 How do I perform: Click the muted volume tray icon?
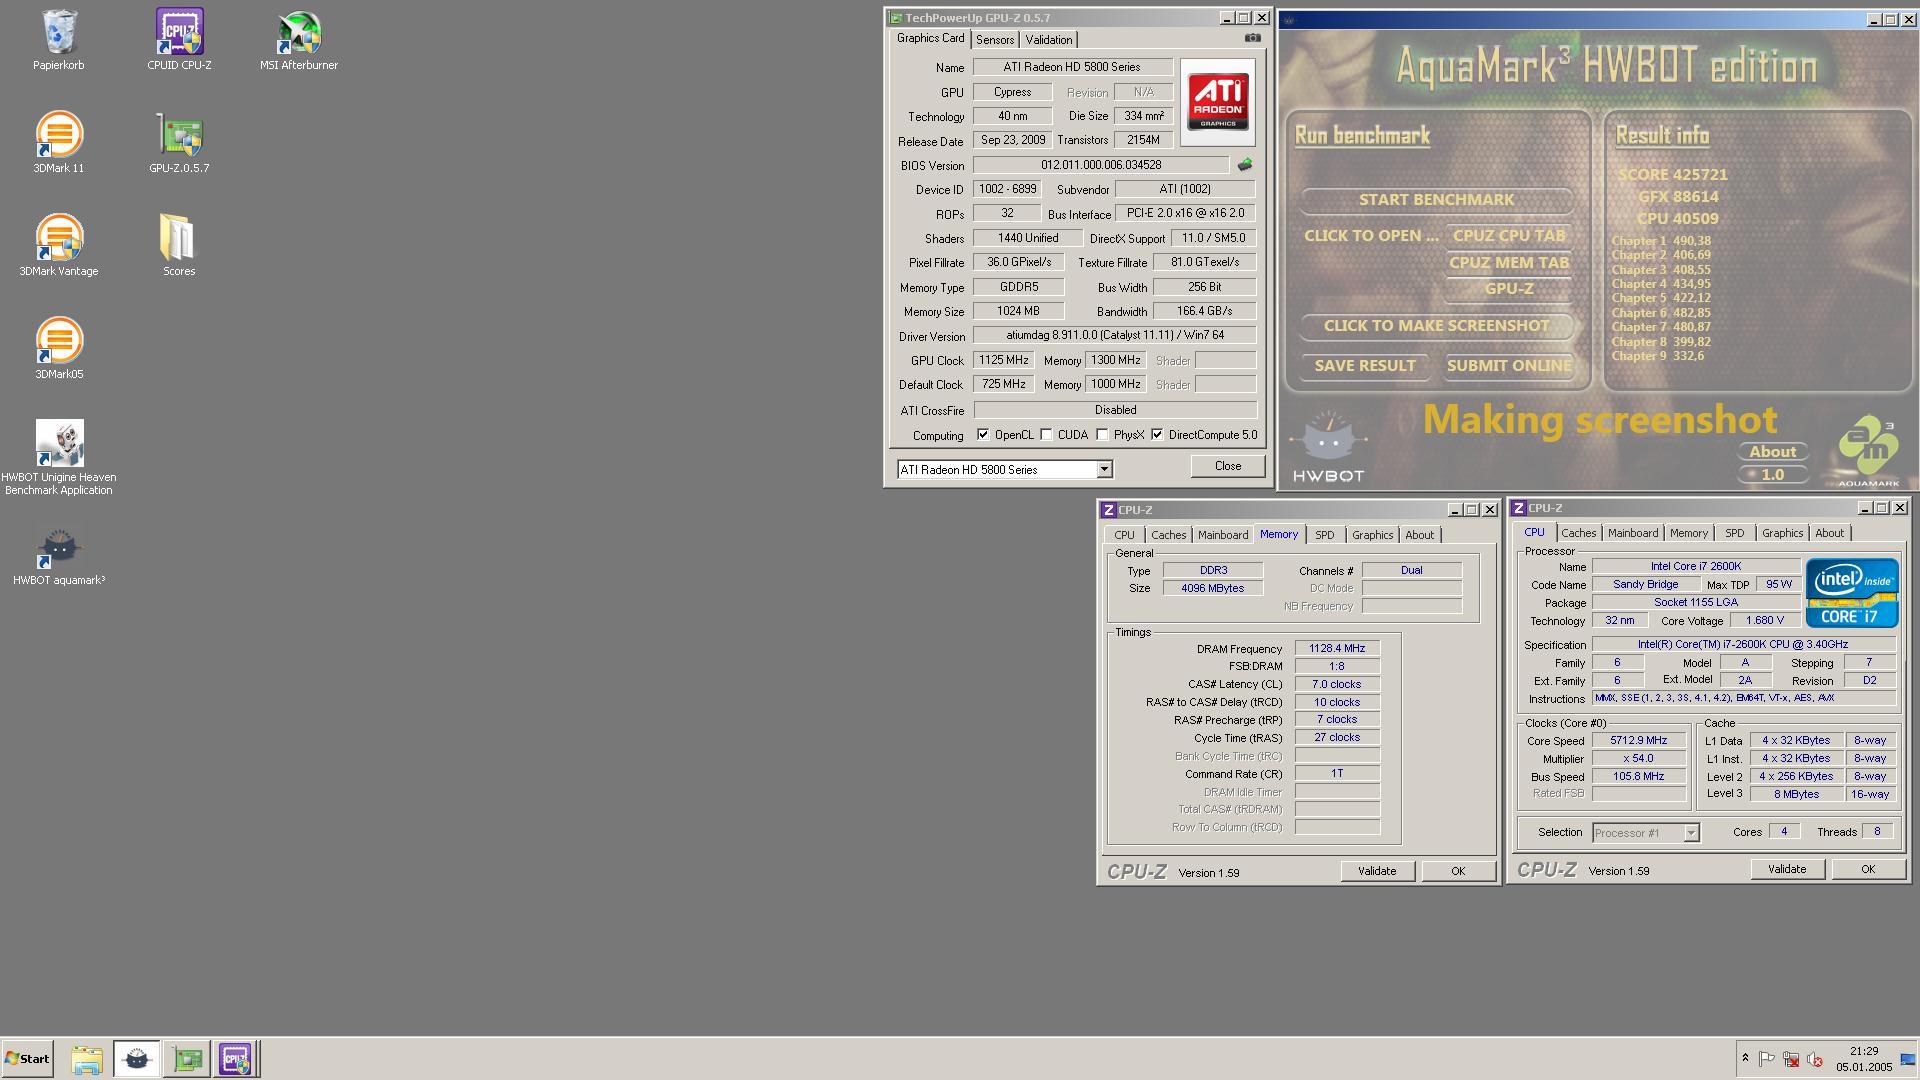tap(1815, 1059)
